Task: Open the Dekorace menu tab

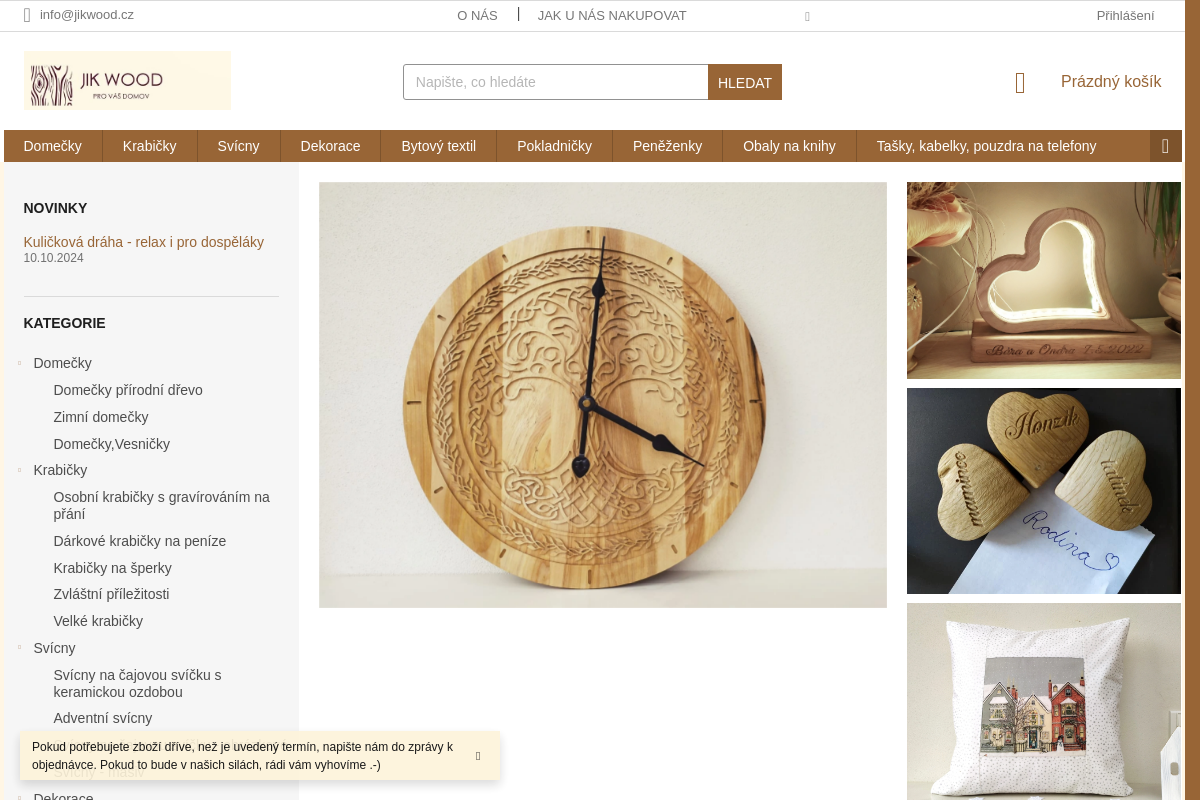Action: tap(330, 146)
